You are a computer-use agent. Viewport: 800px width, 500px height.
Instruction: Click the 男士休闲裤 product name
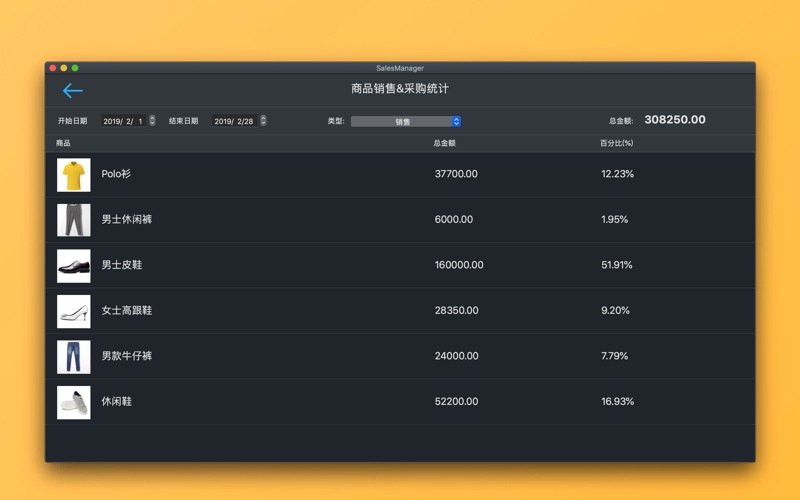click(127, 219)
